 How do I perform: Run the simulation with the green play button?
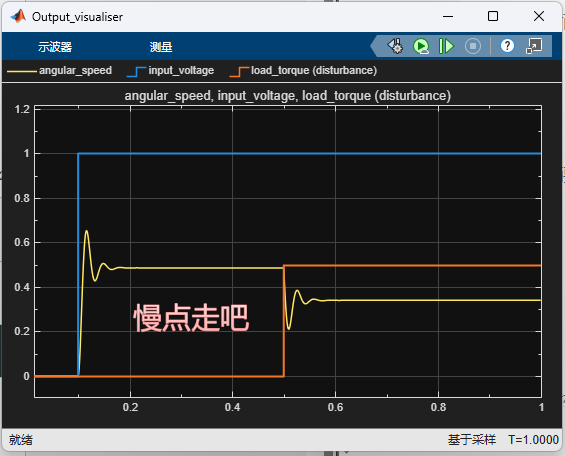[421, 46]
